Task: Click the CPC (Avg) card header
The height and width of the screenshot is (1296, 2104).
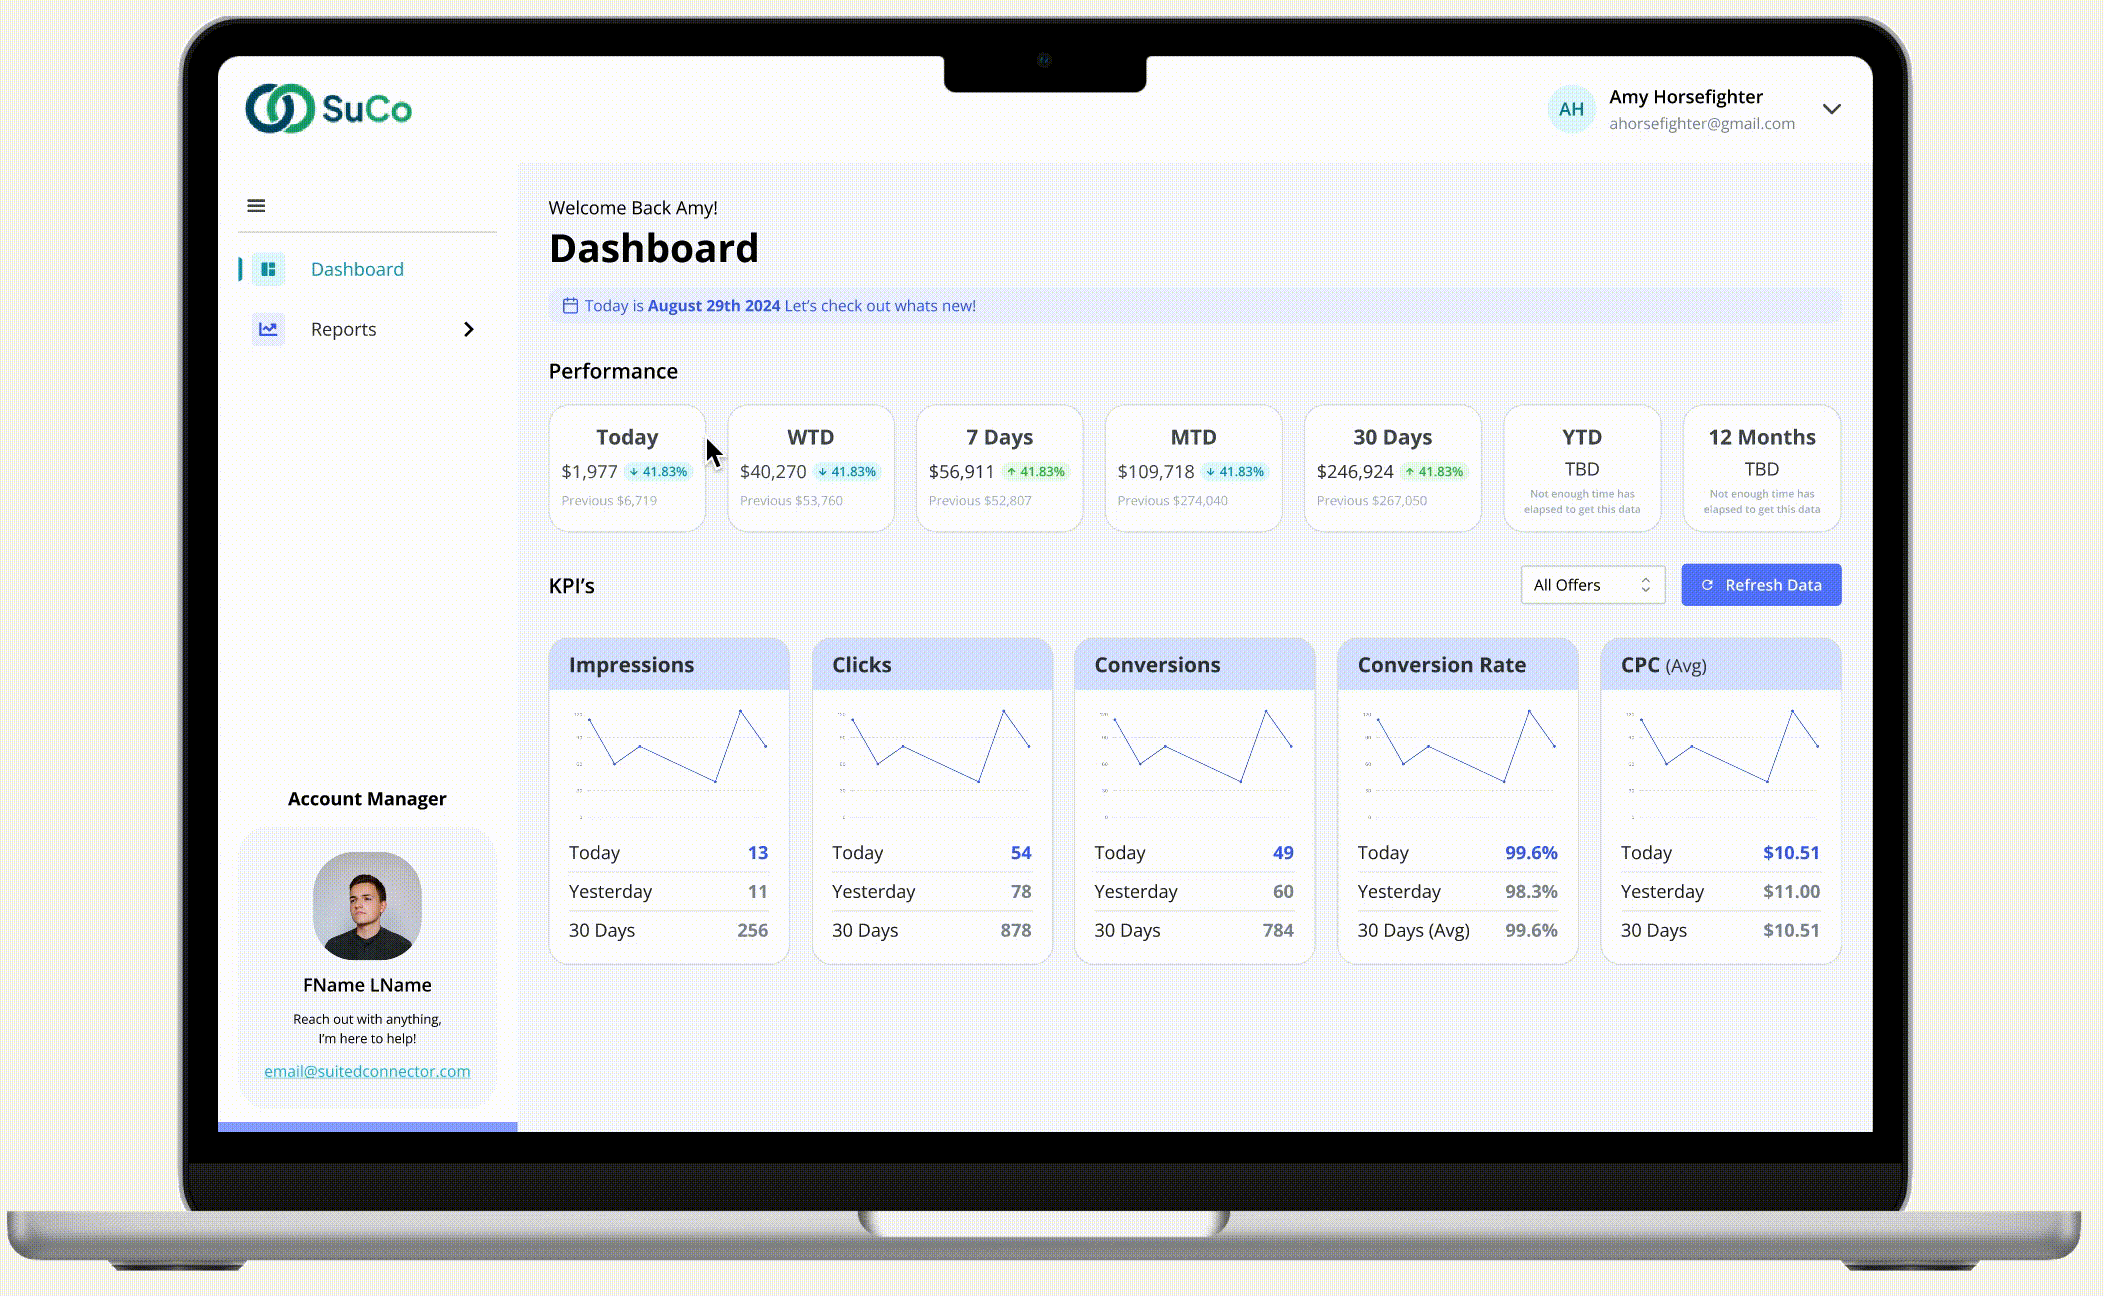Action: [x=1721, y=665]
